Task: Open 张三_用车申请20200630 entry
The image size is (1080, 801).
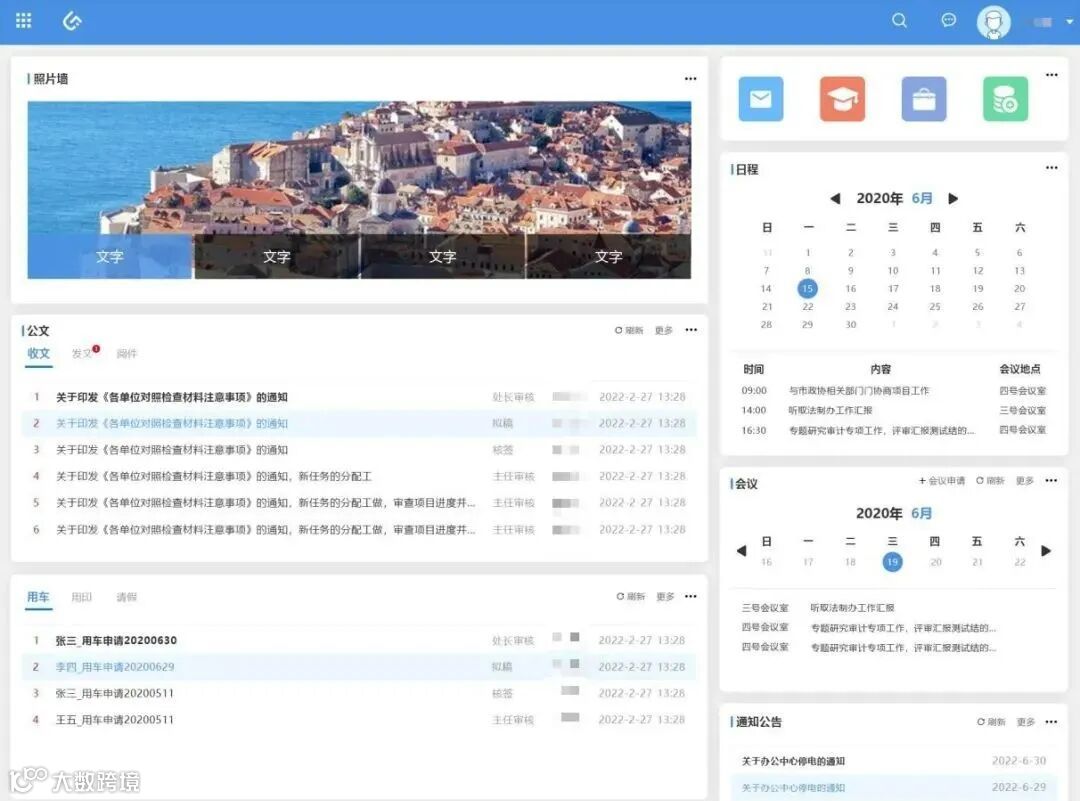Action: [x=359, y=641]
